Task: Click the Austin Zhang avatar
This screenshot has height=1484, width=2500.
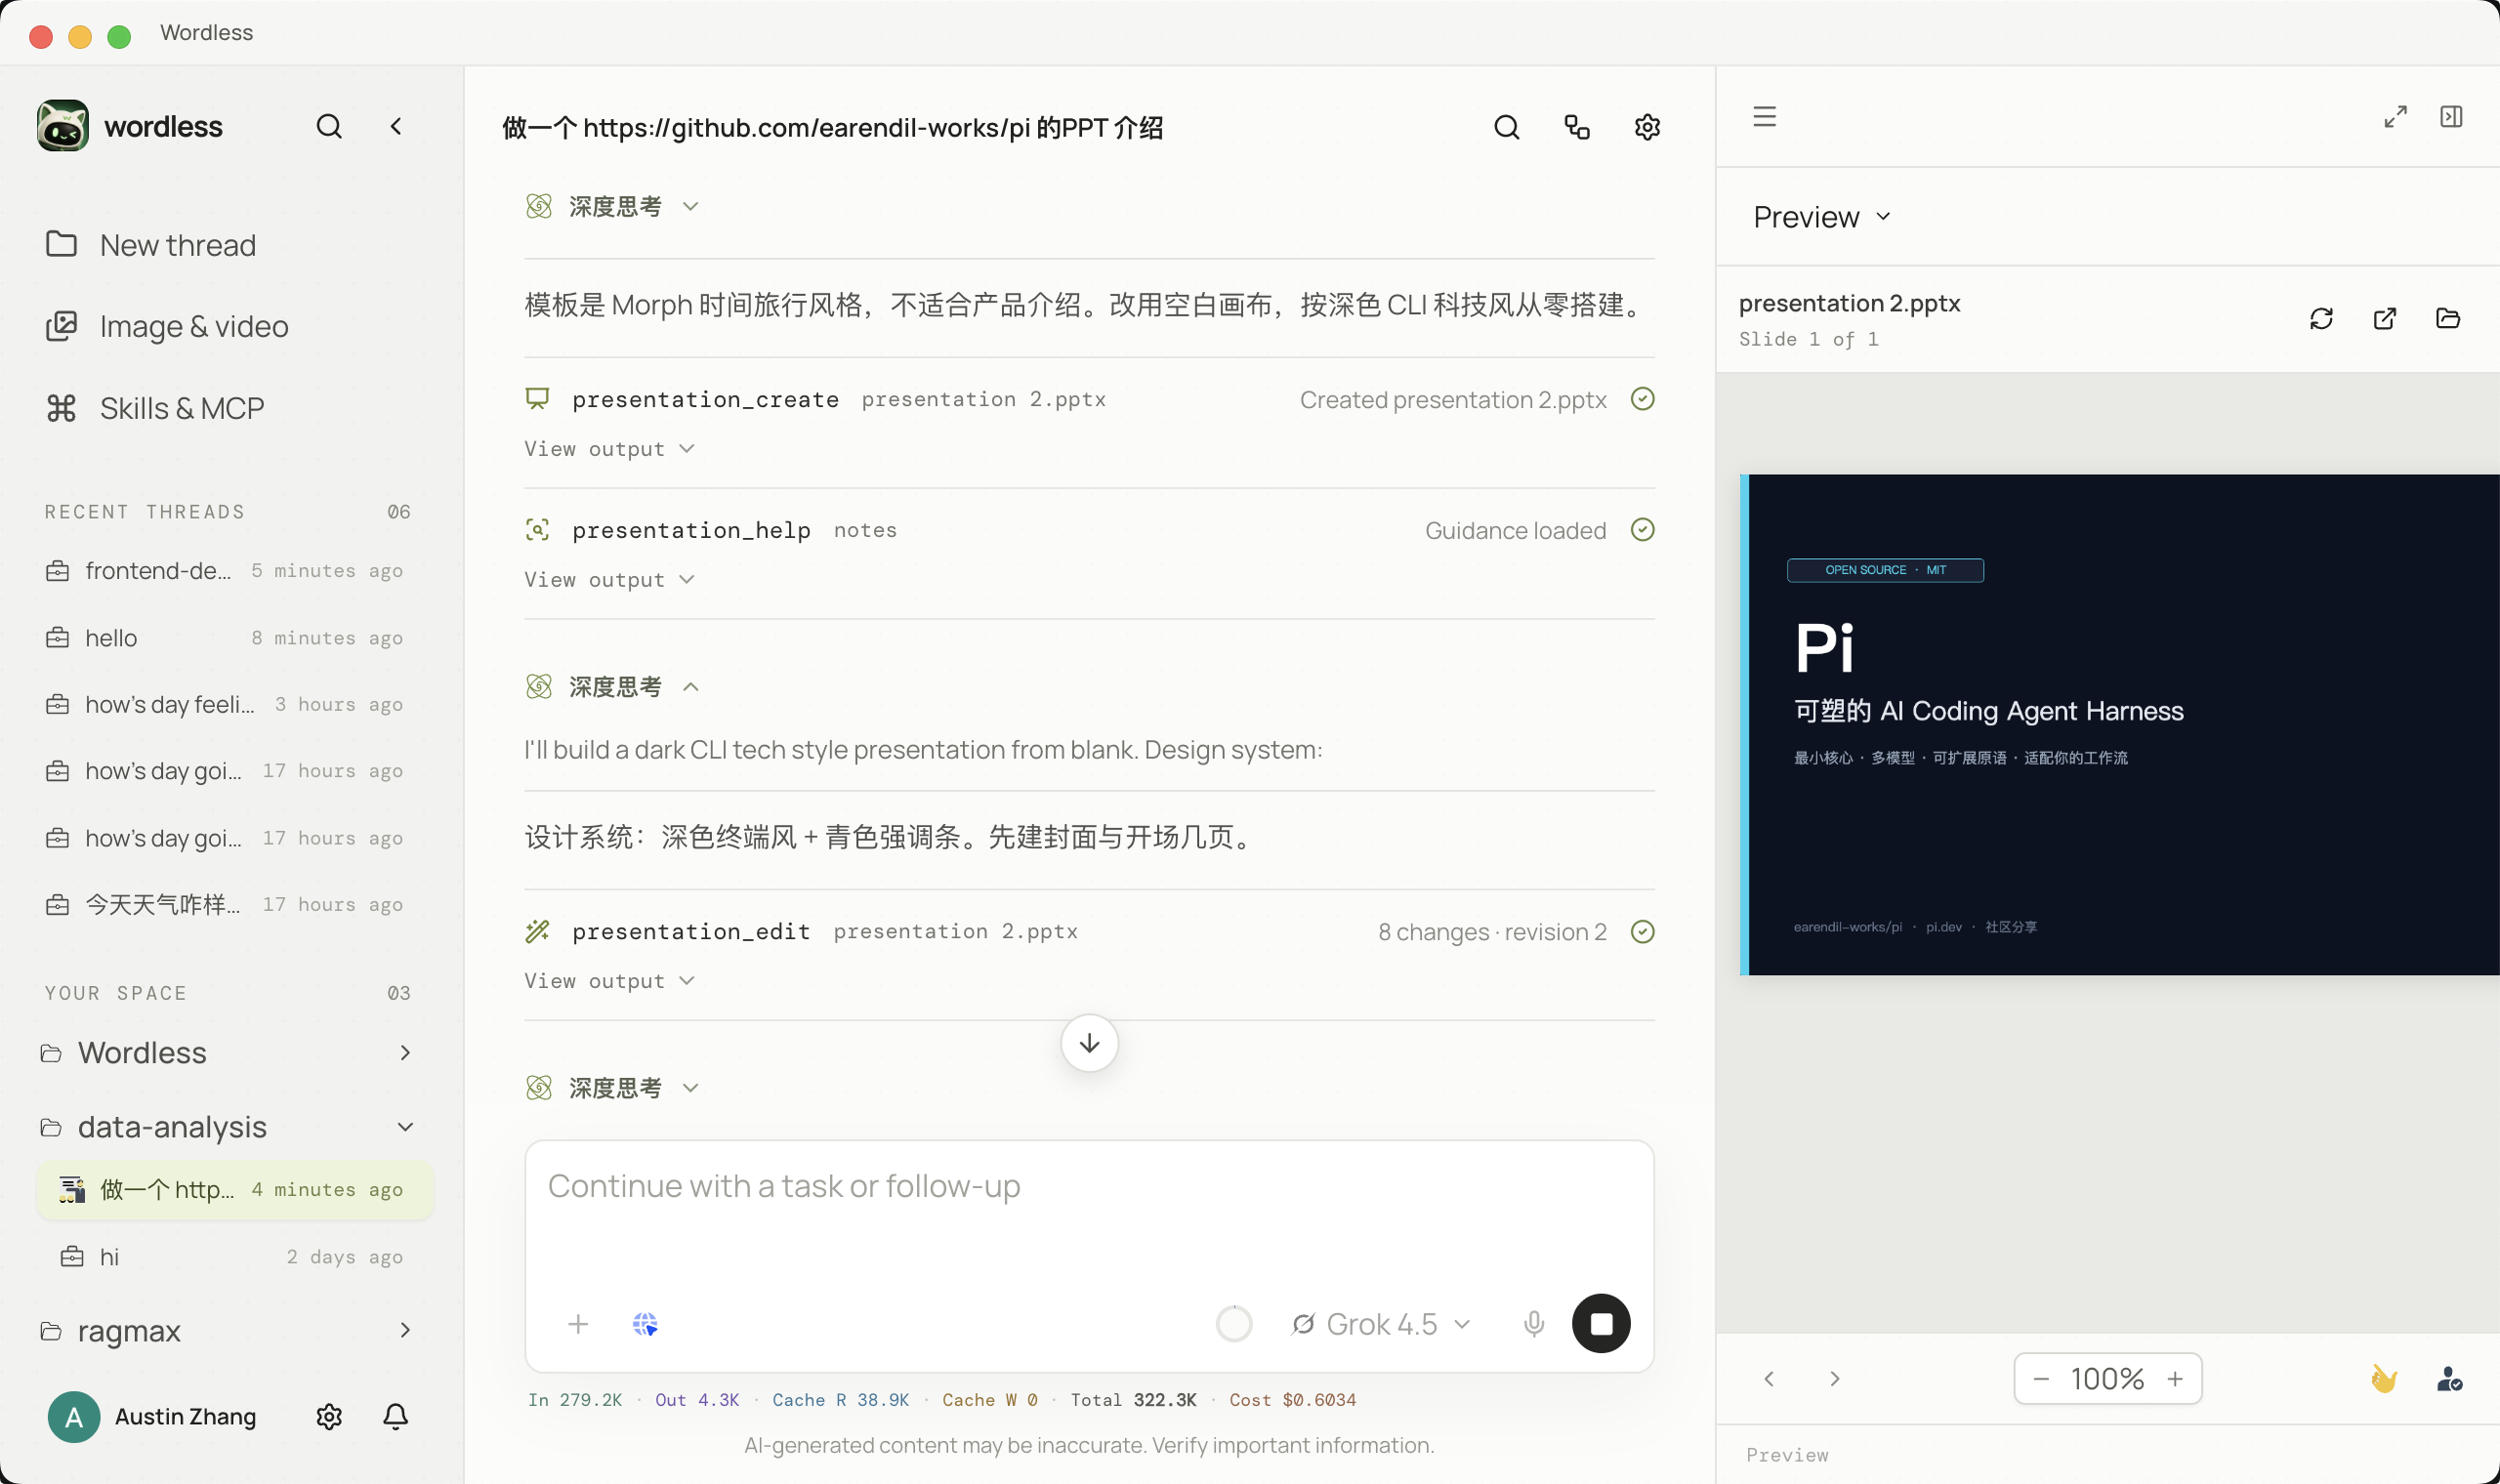Action: pyautogui.click(x=74, y=1416)
